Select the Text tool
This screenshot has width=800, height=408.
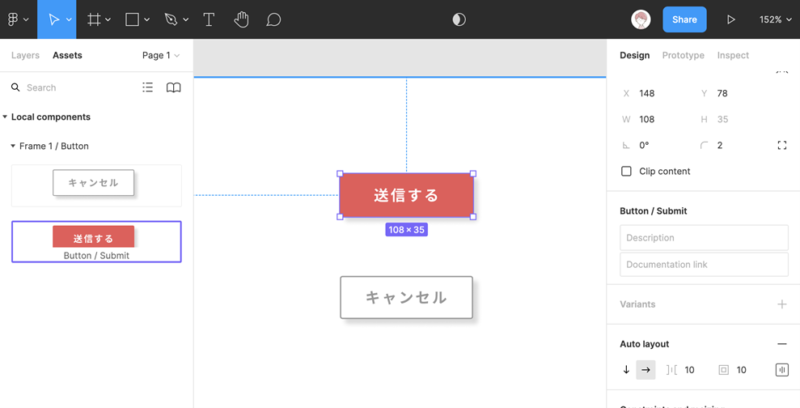click(x=208, y=19)
